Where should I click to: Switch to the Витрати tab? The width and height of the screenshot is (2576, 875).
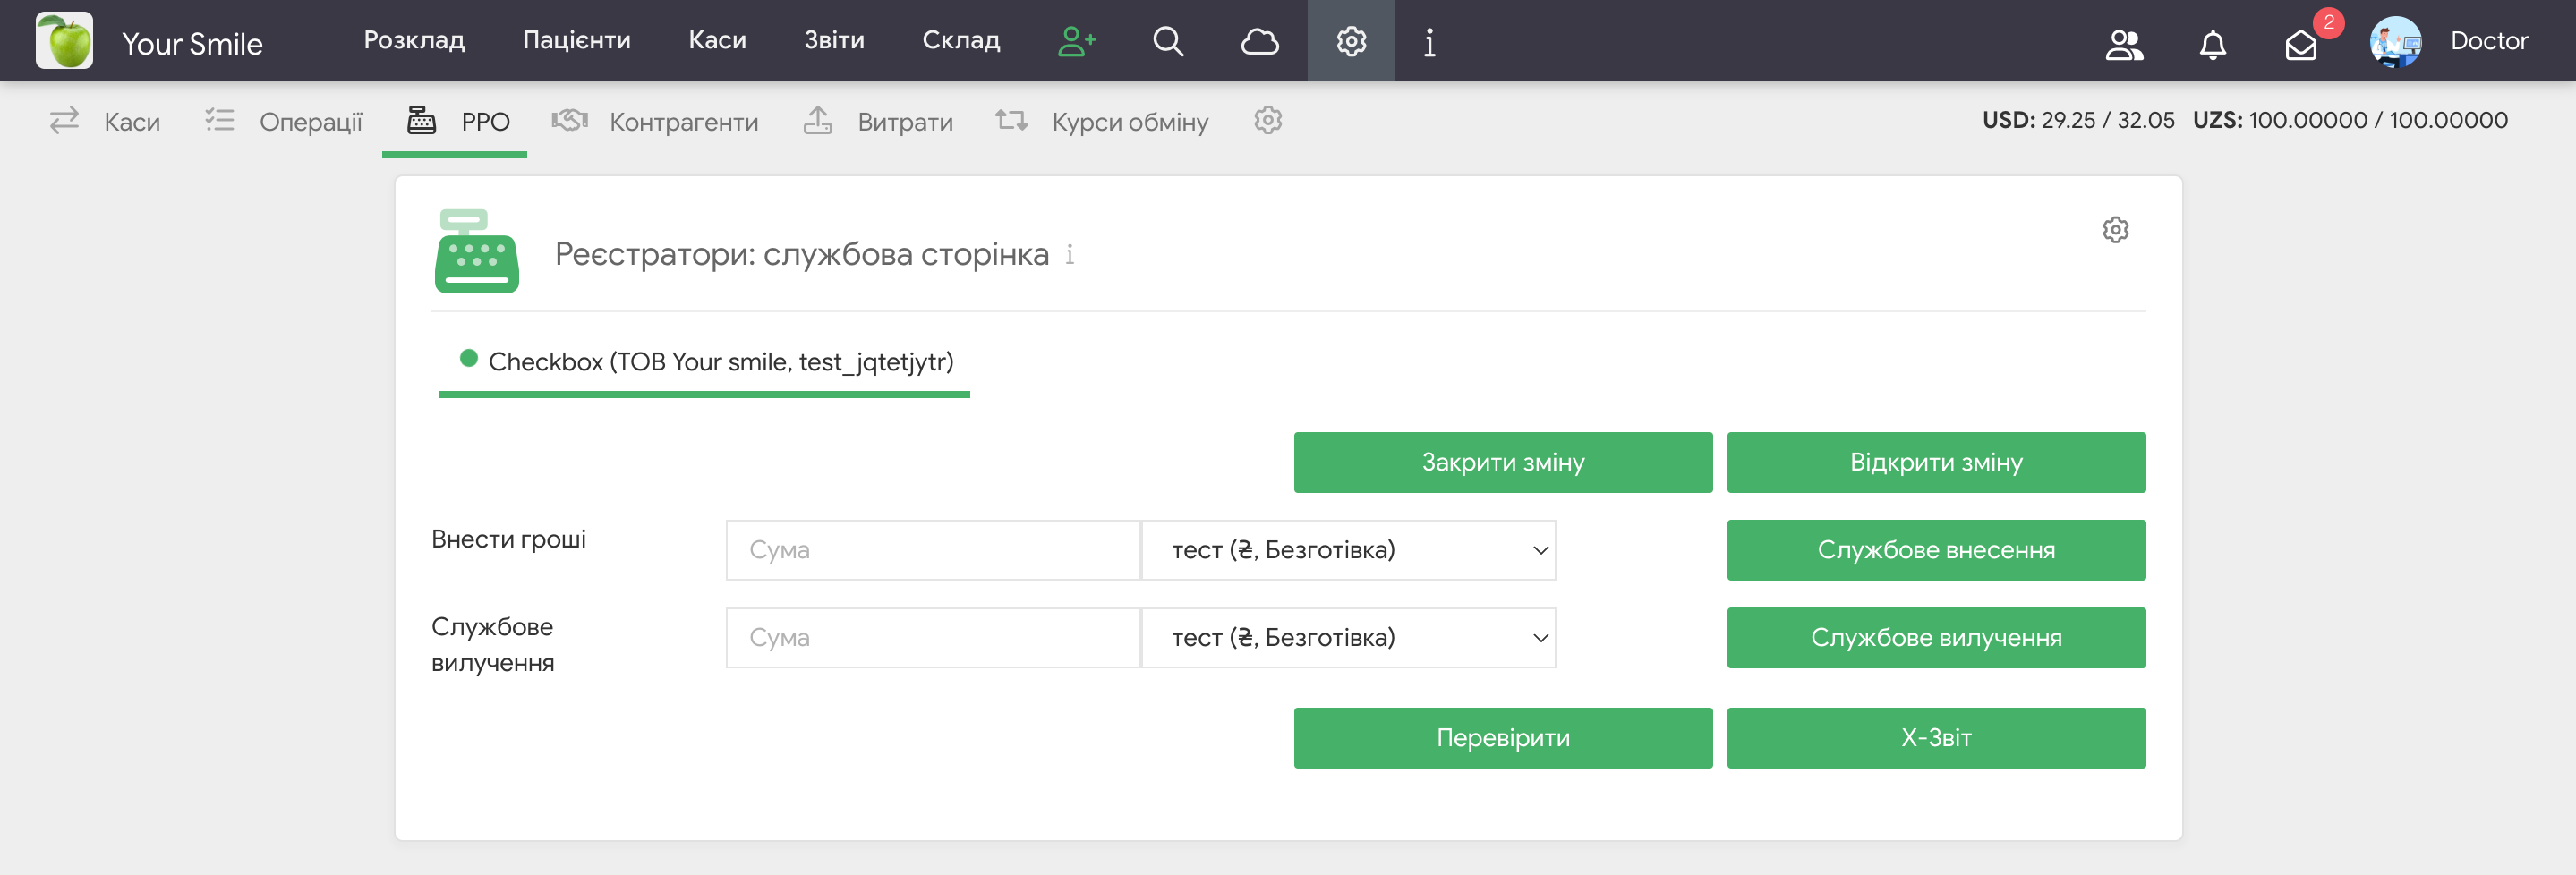coord(878,121)
